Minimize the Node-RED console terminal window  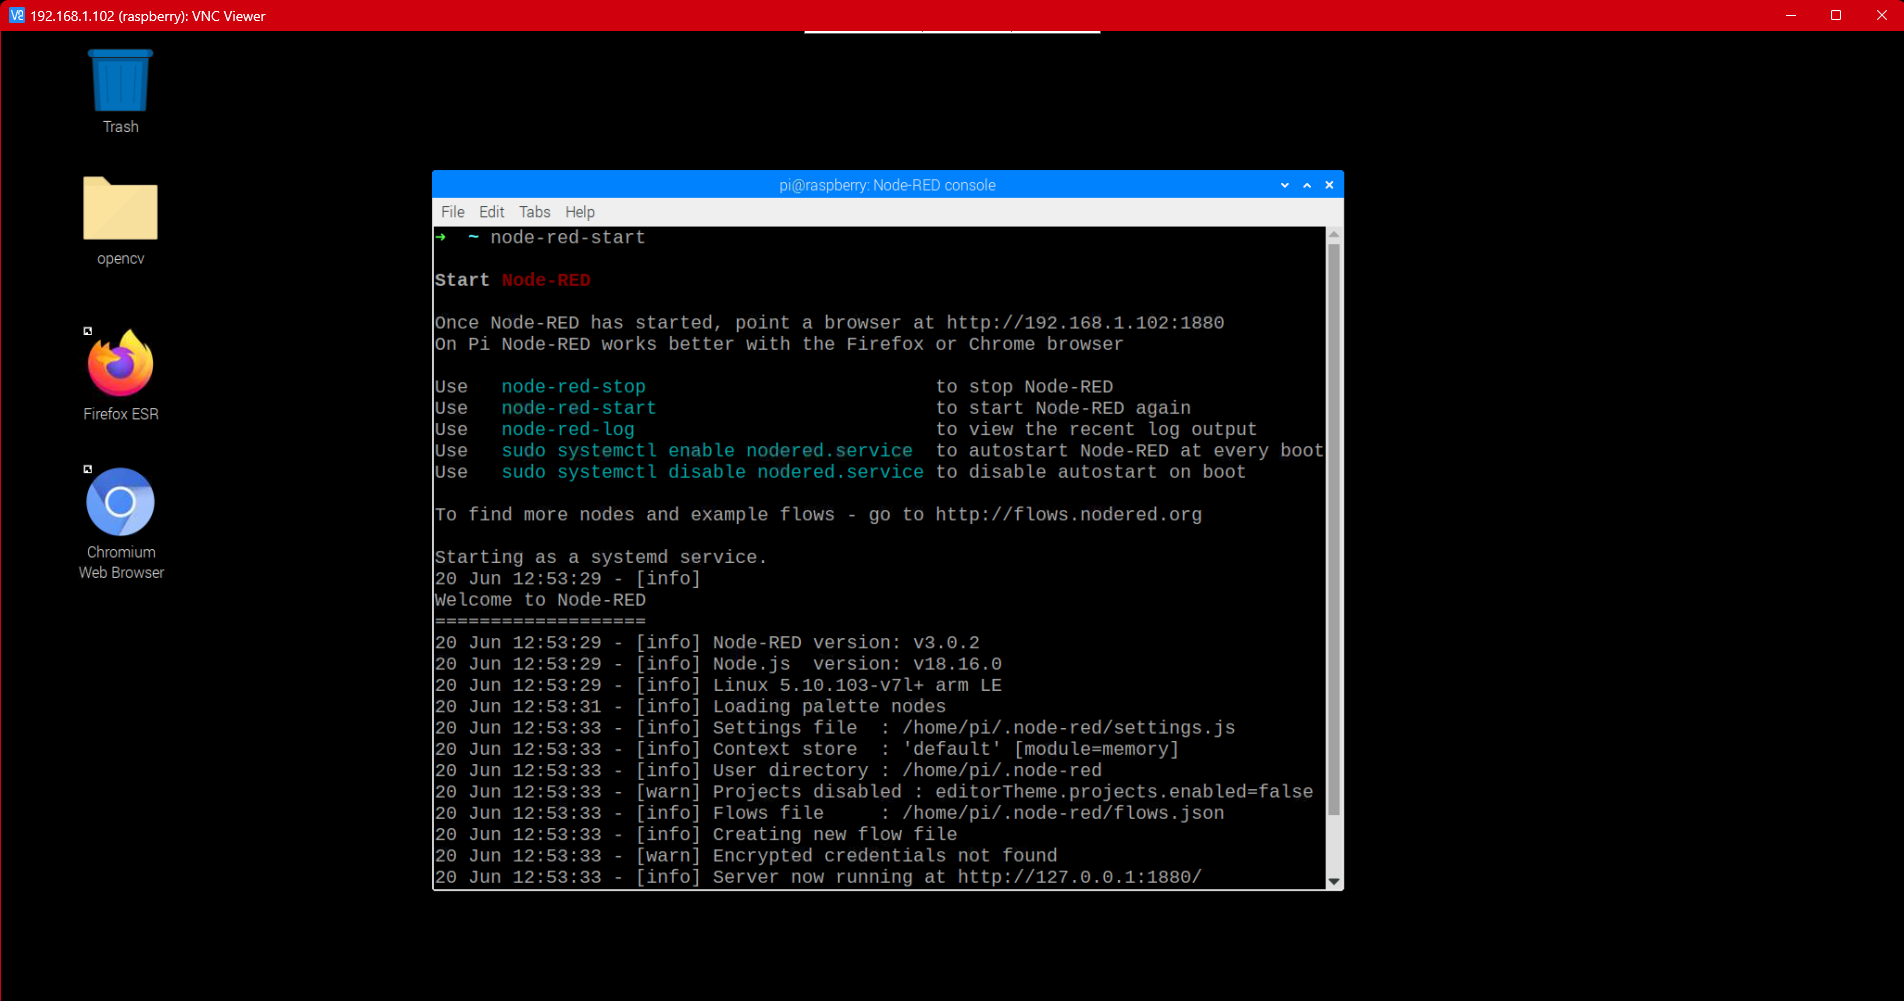pyautogui.click(x=1285, y=185)
